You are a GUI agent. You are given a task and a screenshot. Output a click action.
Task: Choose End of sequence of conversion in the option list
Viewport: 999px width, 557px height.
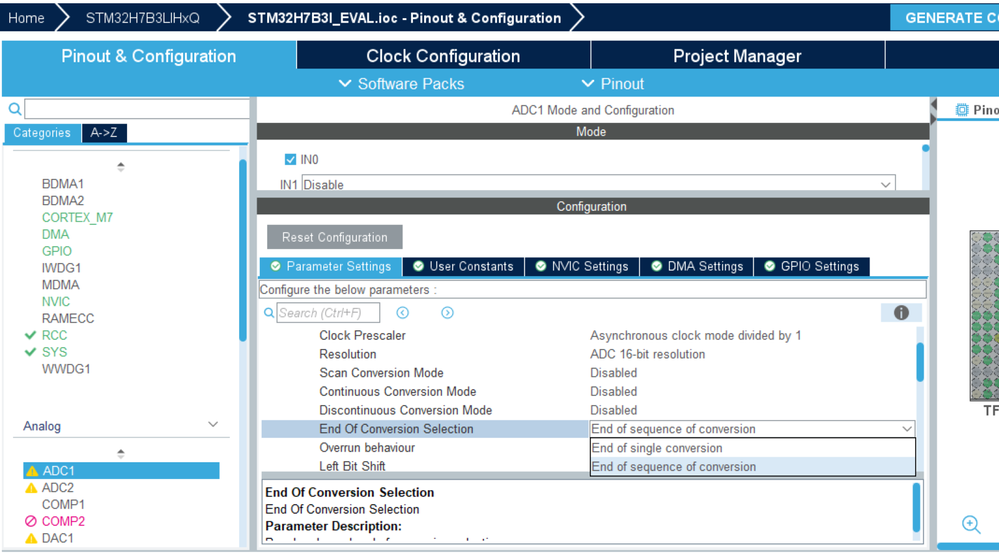tap(752, 467)
